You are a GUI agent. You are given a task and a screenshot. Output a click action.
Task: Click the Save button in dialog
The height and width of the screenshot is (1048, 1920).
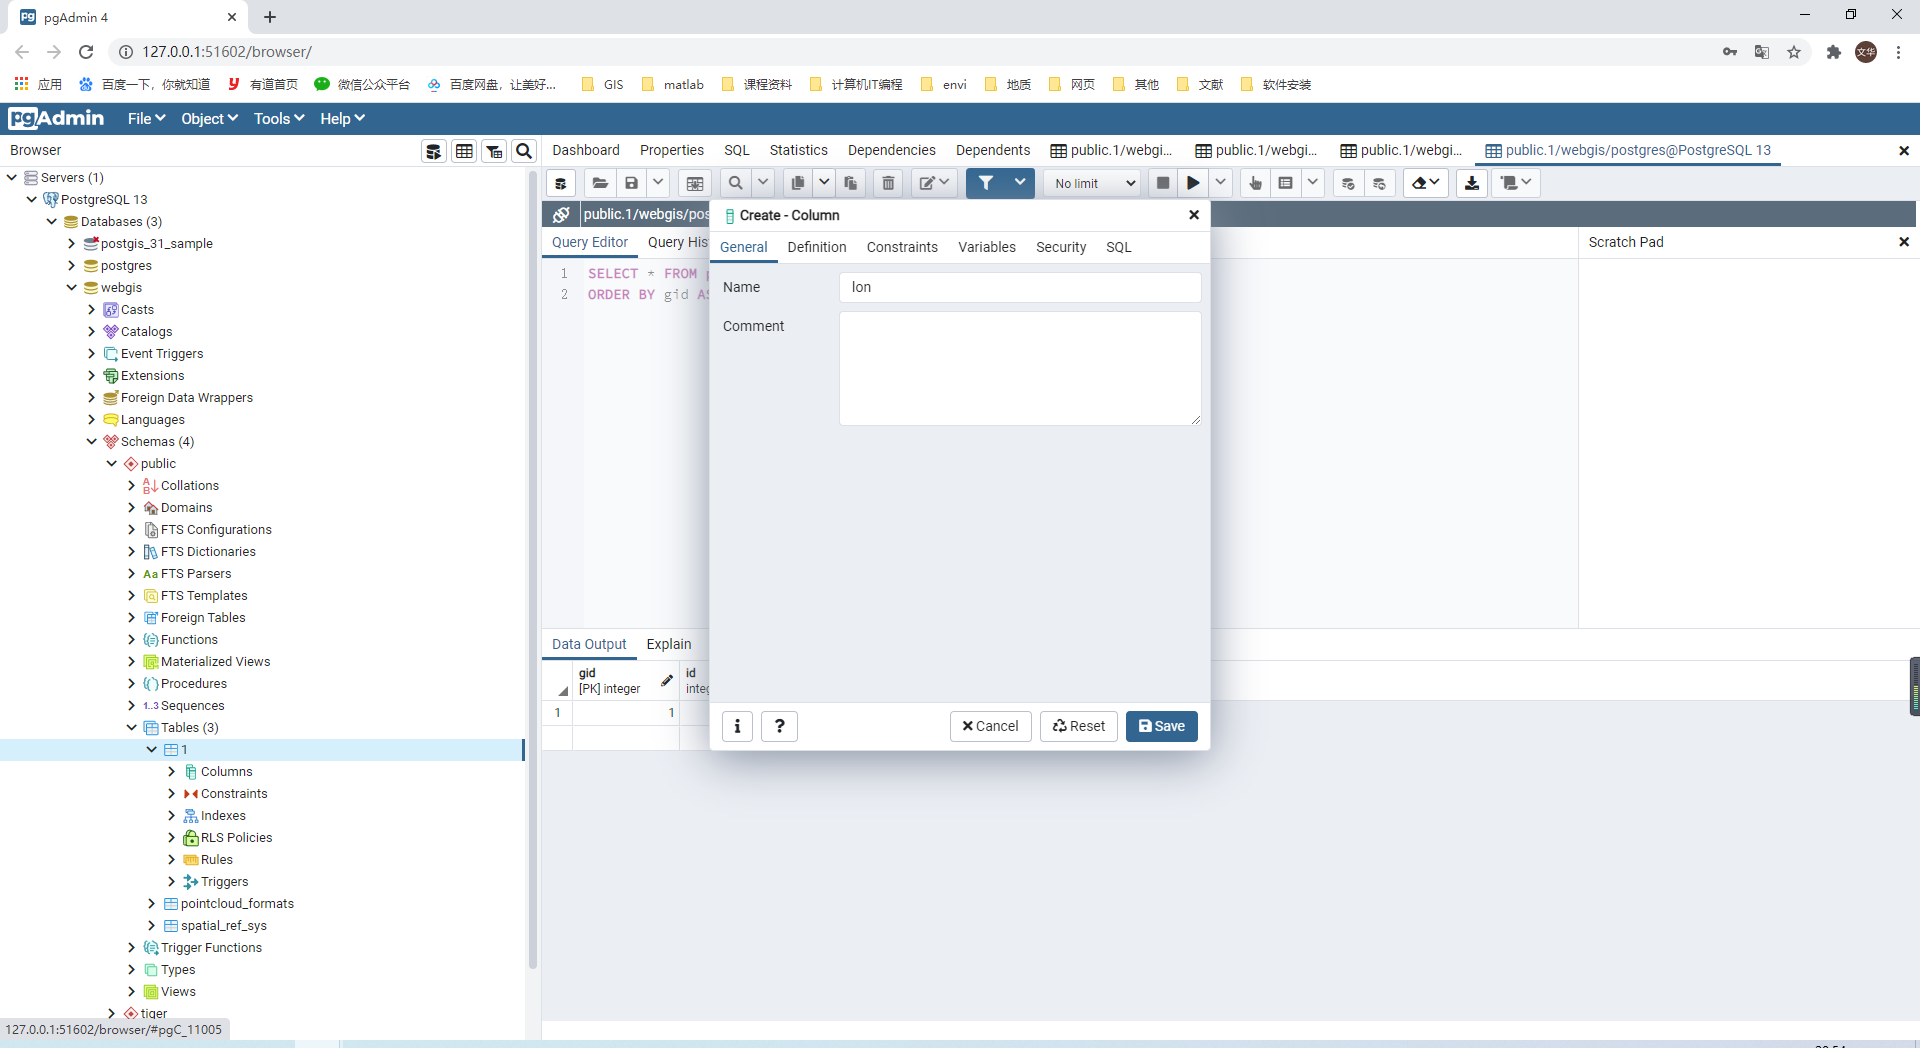click(x=1161, y=726)
